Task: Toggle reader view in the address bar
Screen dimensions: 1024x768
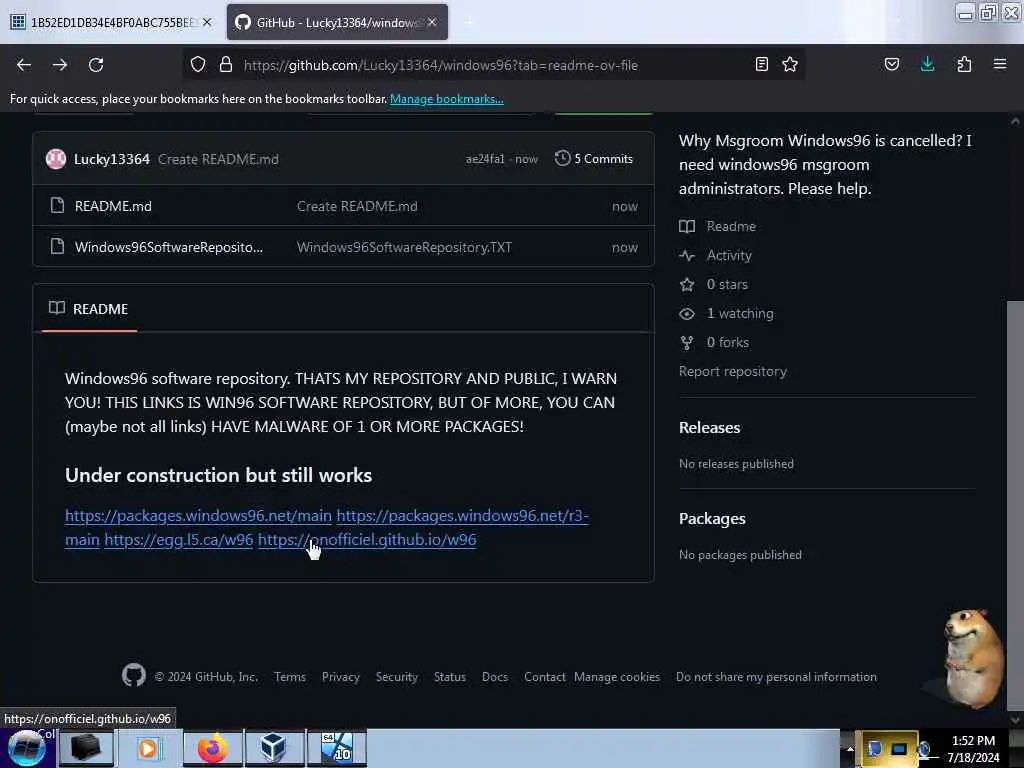Action: 761,64
